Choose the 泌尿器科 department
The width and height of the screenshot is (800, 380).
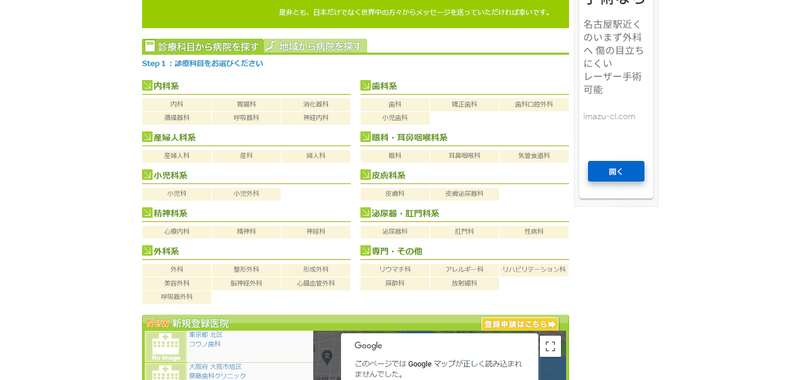pyautogui.click(x=395, y=232)
